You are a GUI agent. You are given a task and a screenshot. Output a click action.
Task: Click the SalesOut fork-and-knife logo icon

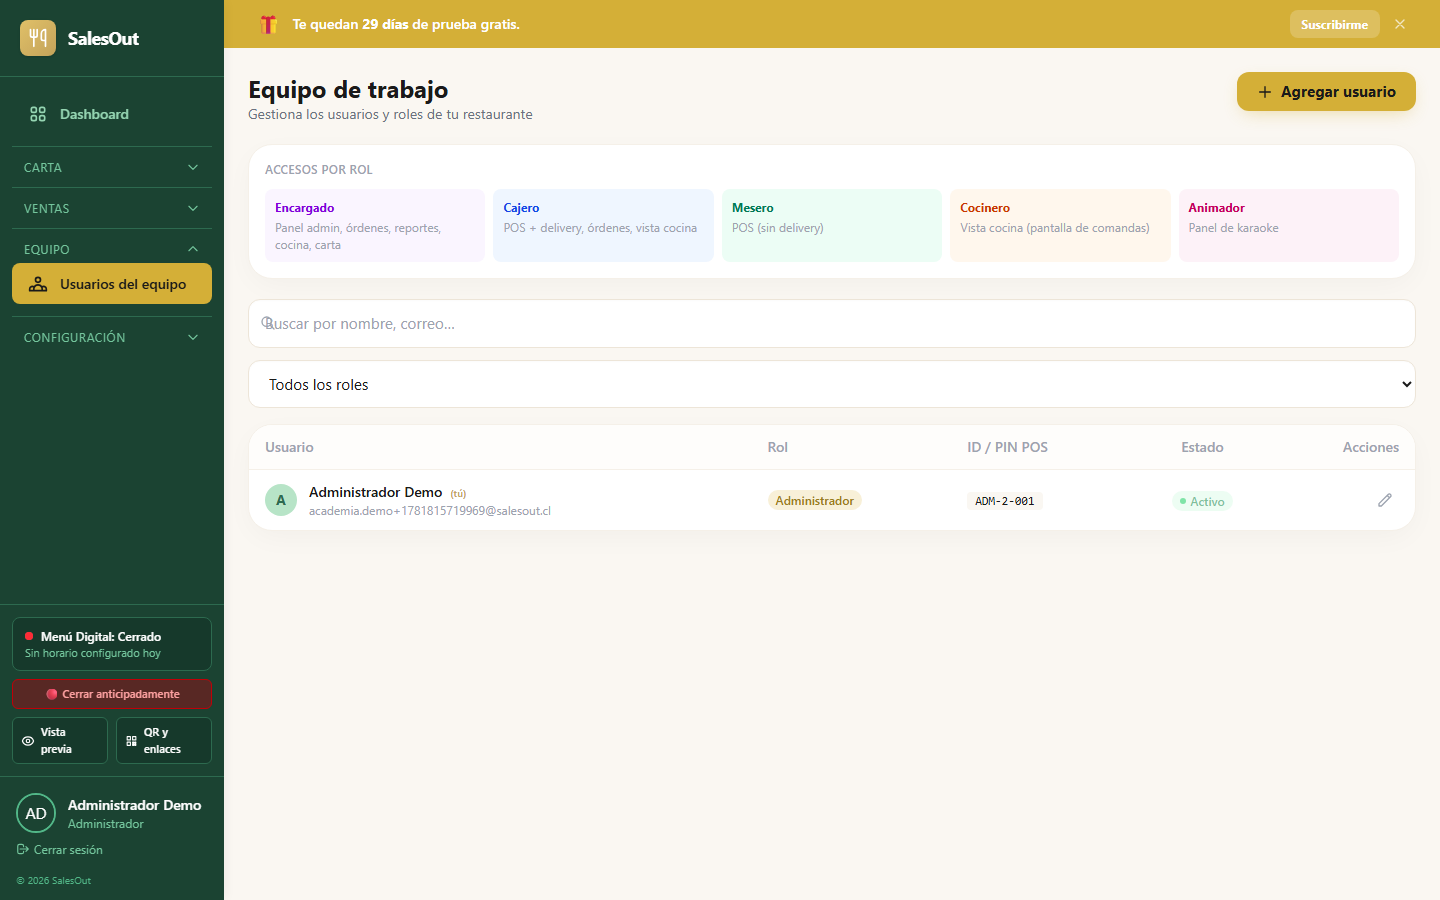[38, 38]
